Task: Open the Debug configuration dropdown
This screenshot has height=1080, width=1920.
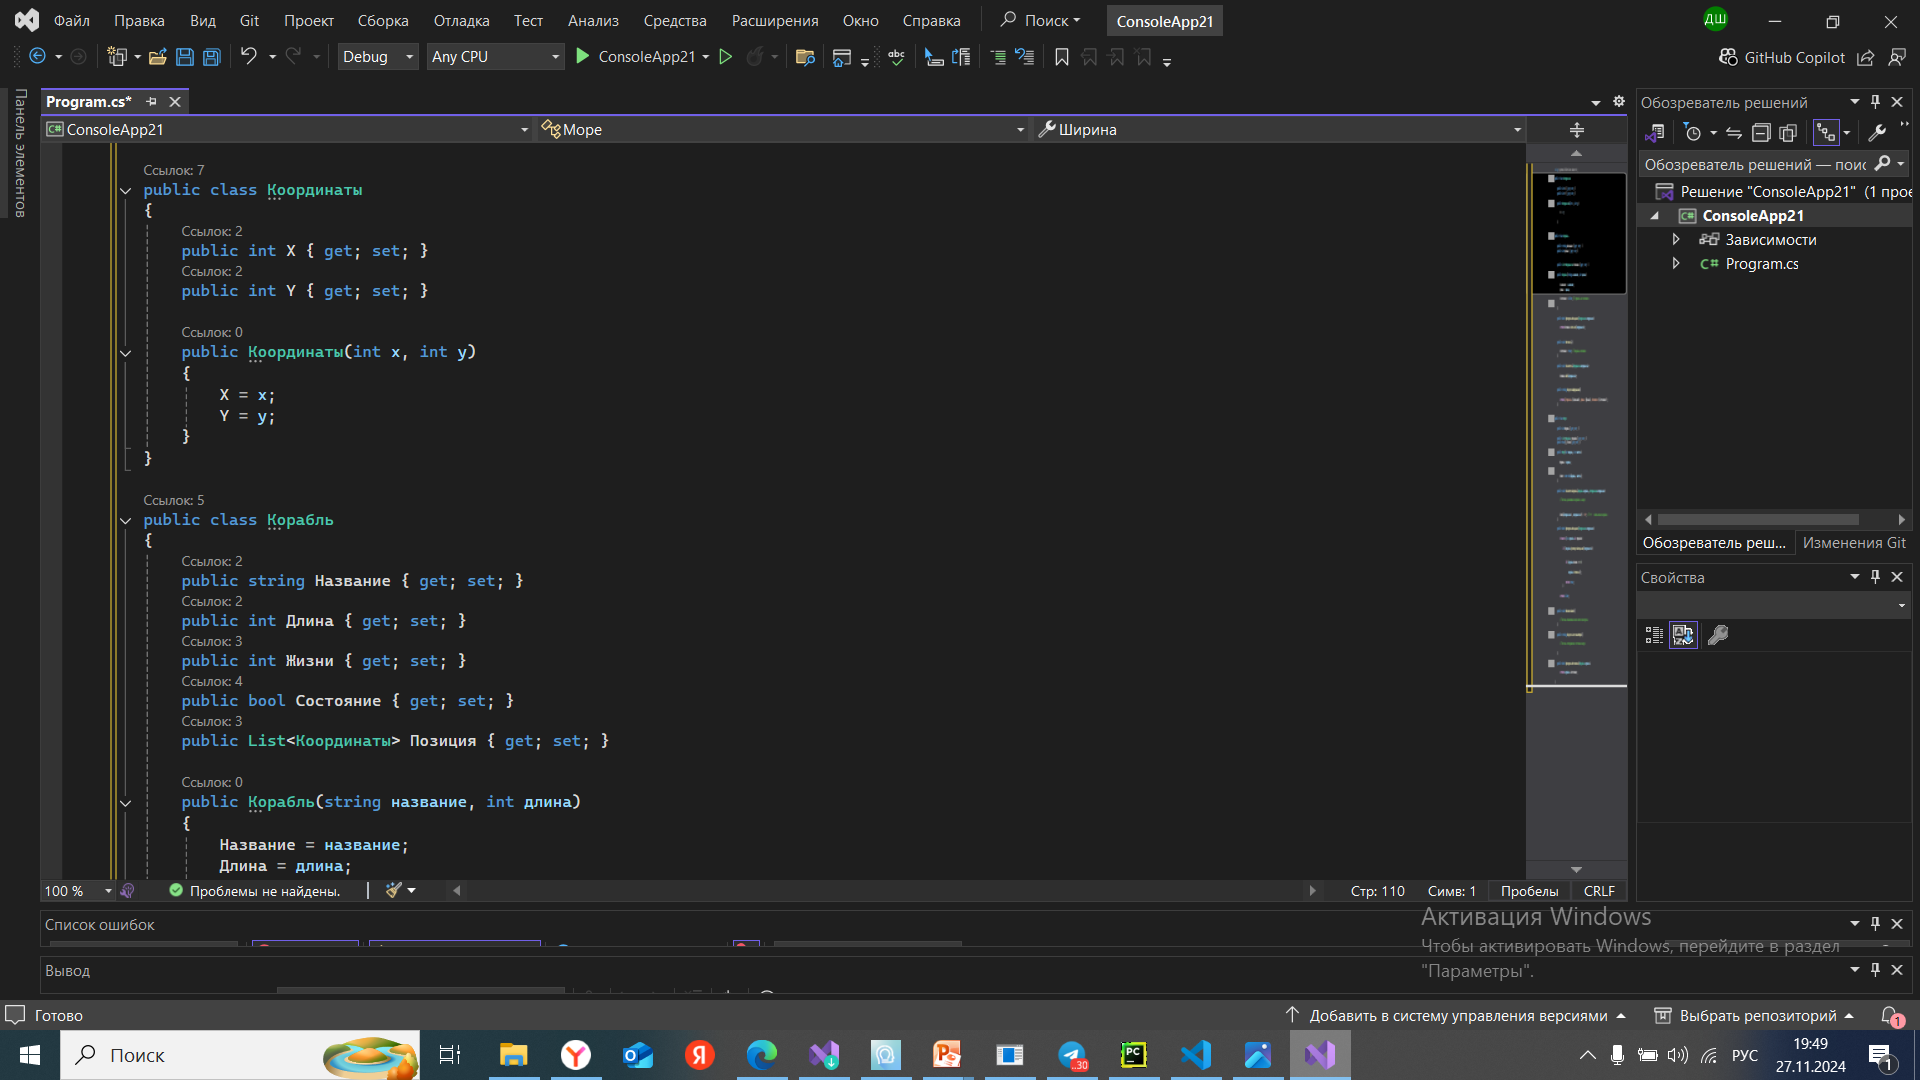Action: [378, 57]
